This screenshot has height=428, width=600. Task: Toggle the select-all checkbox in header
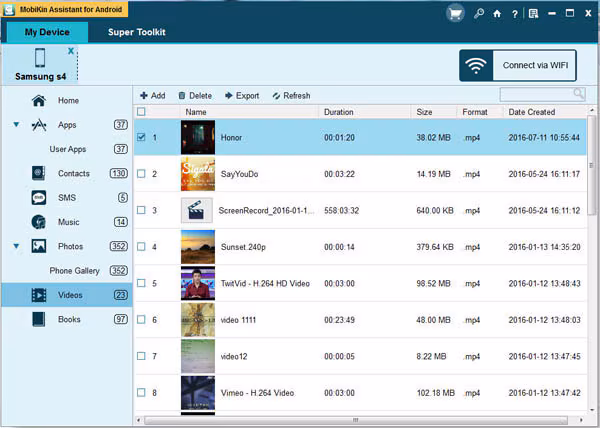pyautogui.click(x=141, y=112)
